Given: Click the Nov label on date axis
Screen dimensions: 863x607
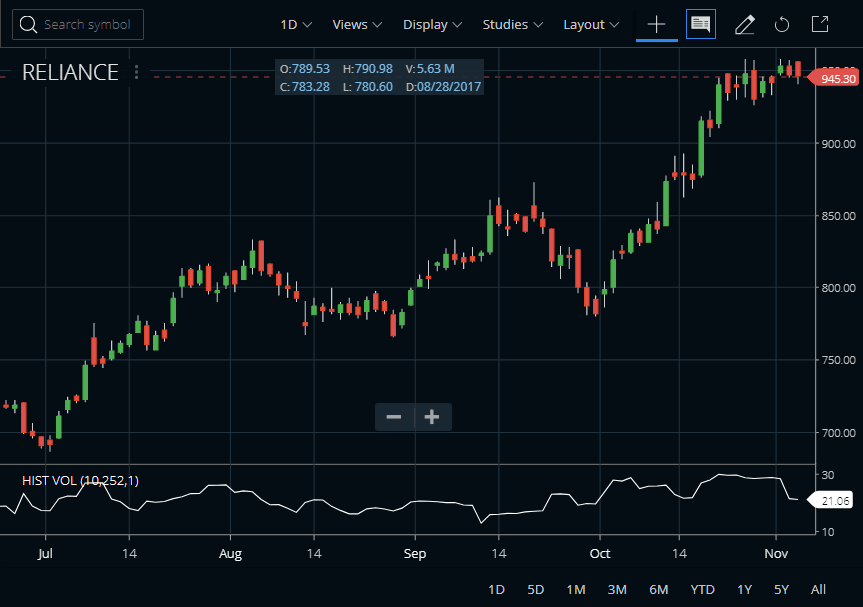Looking at the screenshot, I should [776, 554].
